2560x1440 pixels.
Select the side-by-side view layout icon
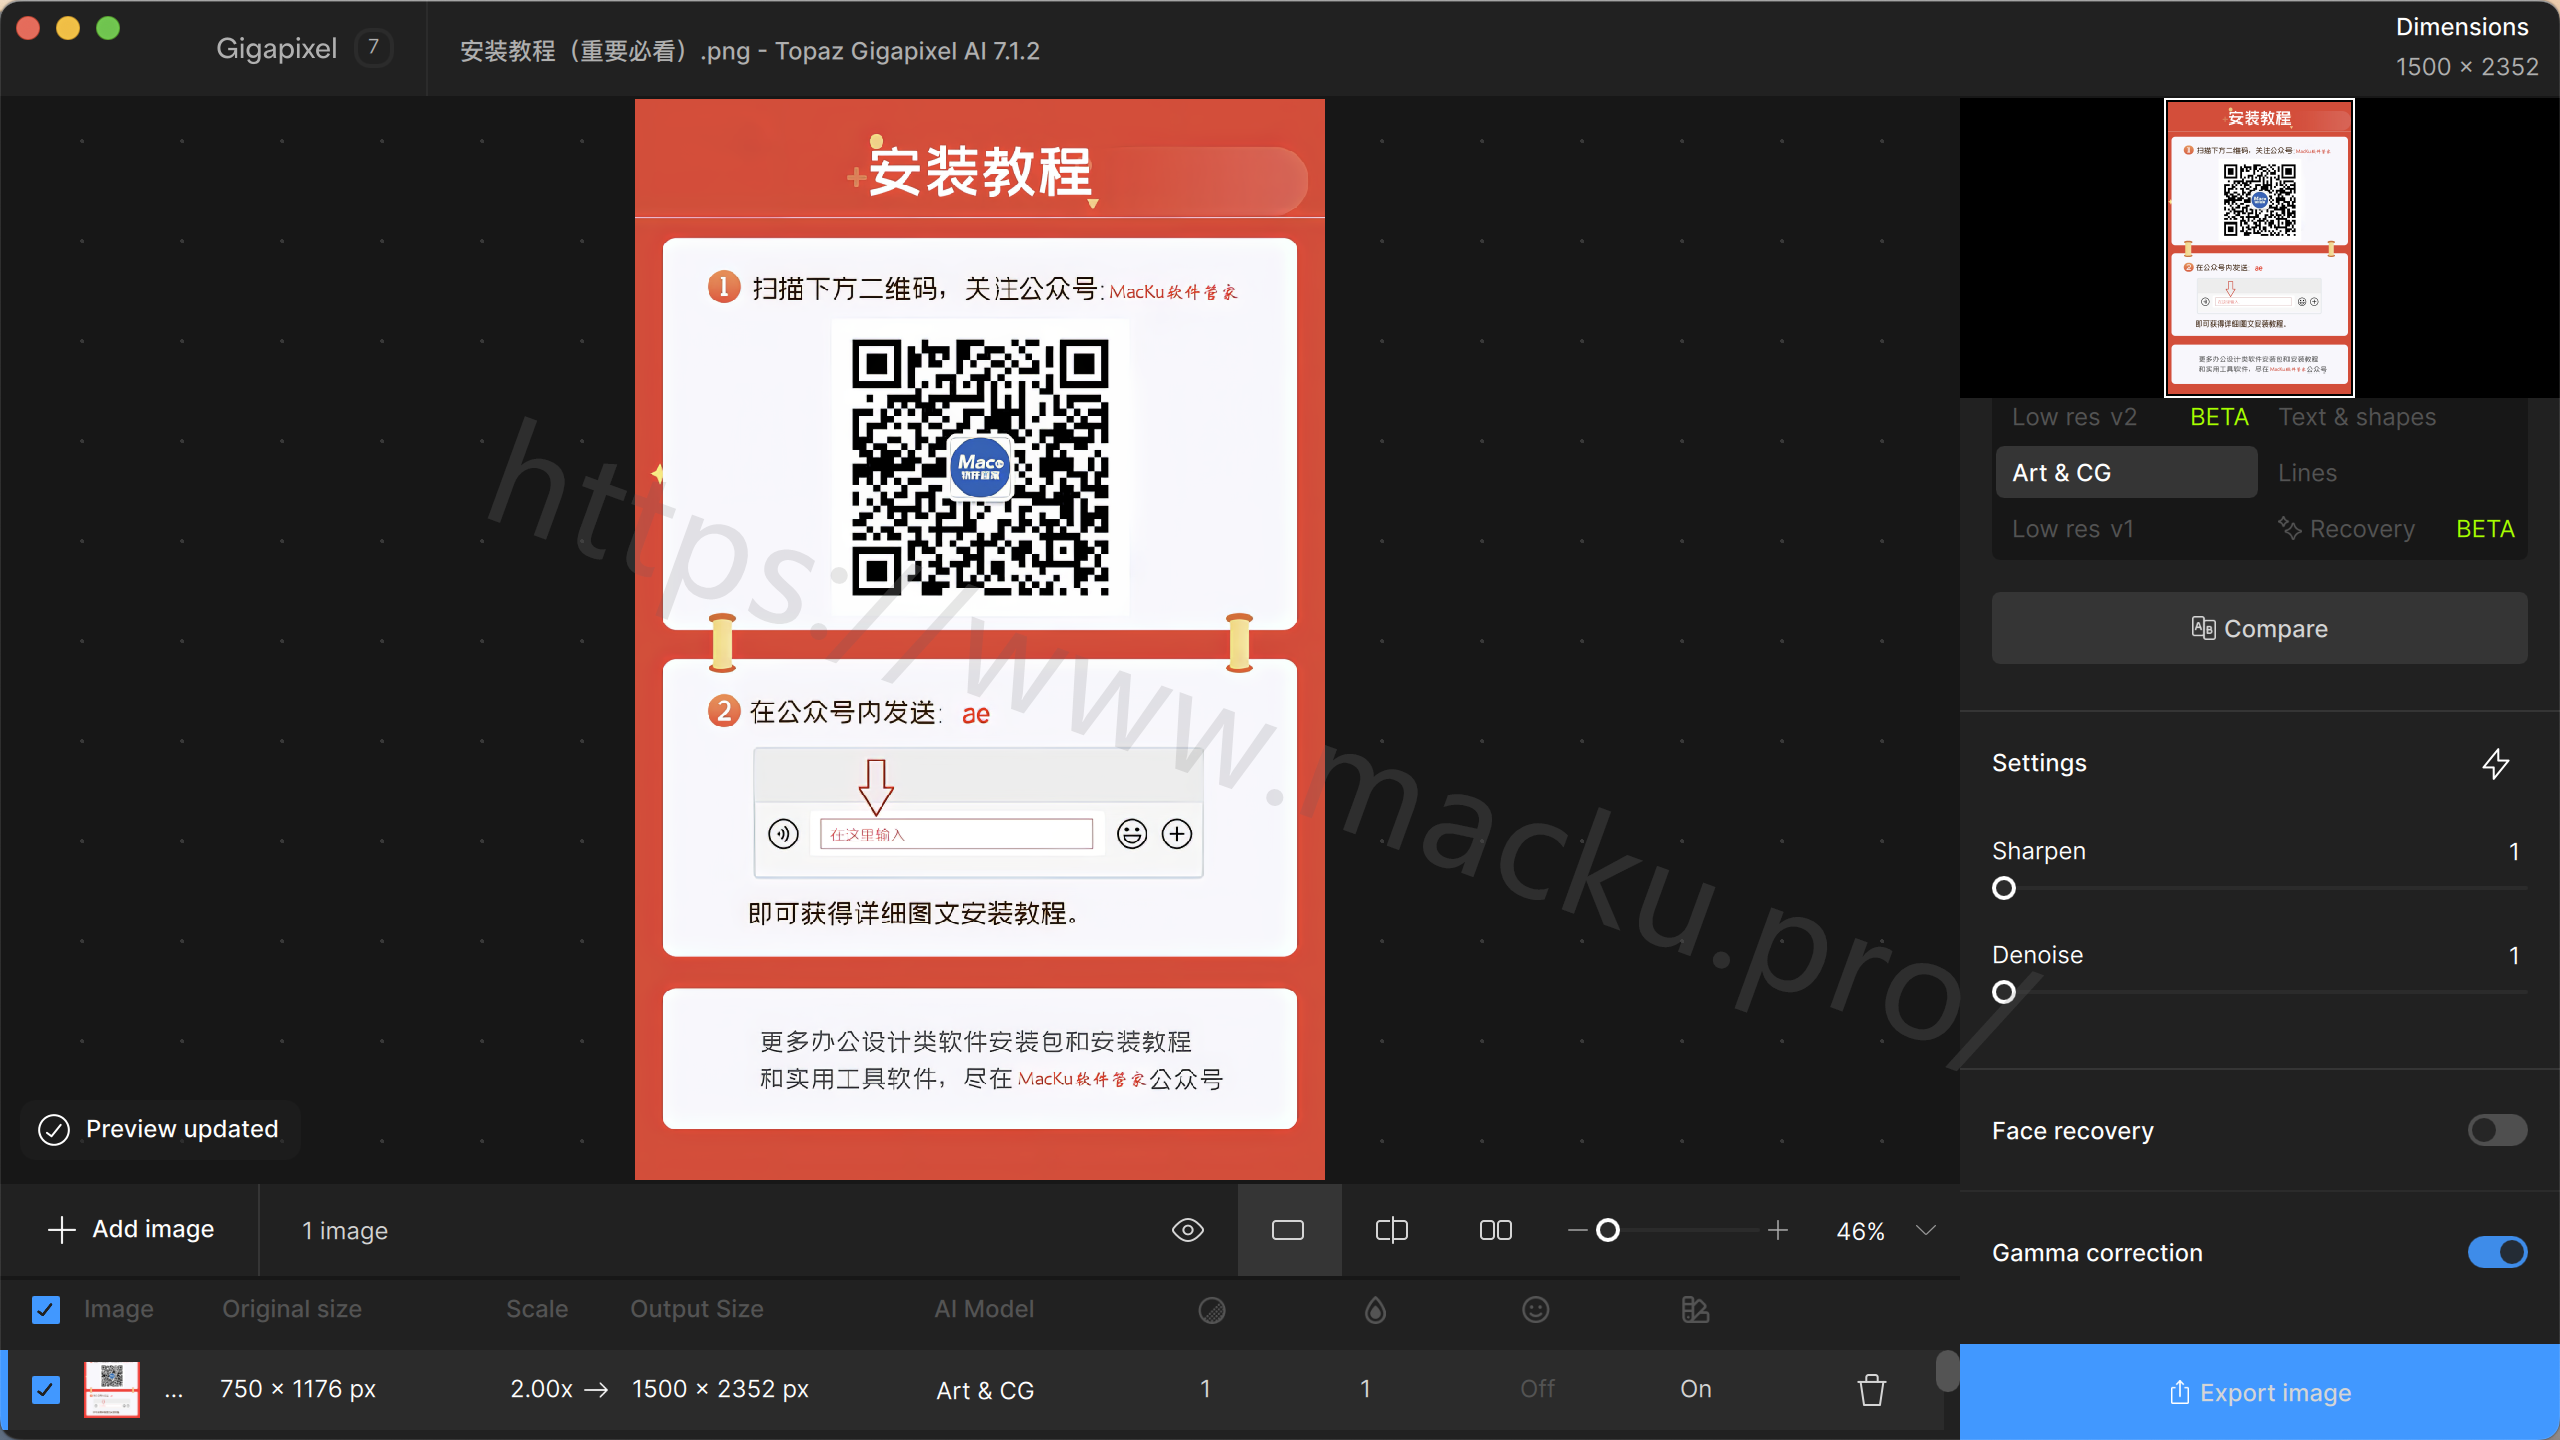click(x=1496, y=1230)
